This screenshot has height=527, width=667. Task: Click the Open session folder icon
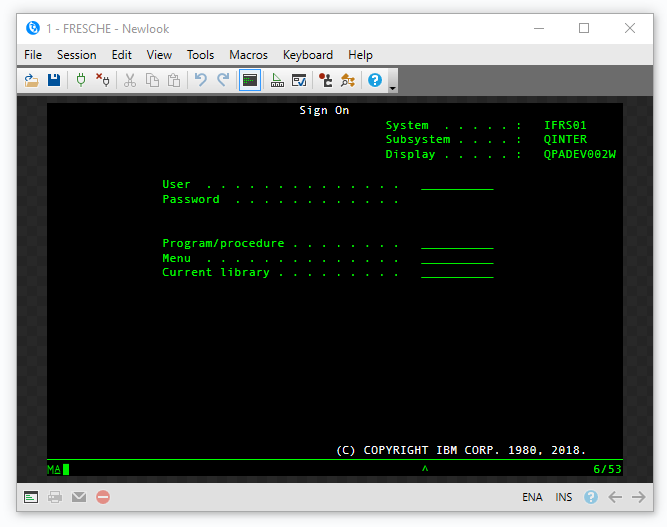click(31, 80)
